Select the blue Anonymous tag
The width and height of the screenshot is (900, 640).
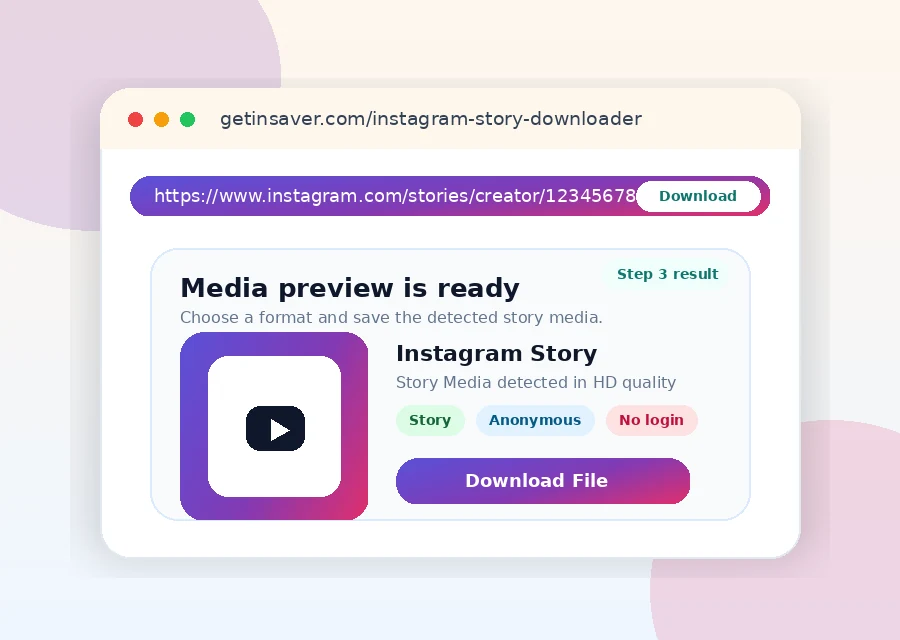(535, 420)
